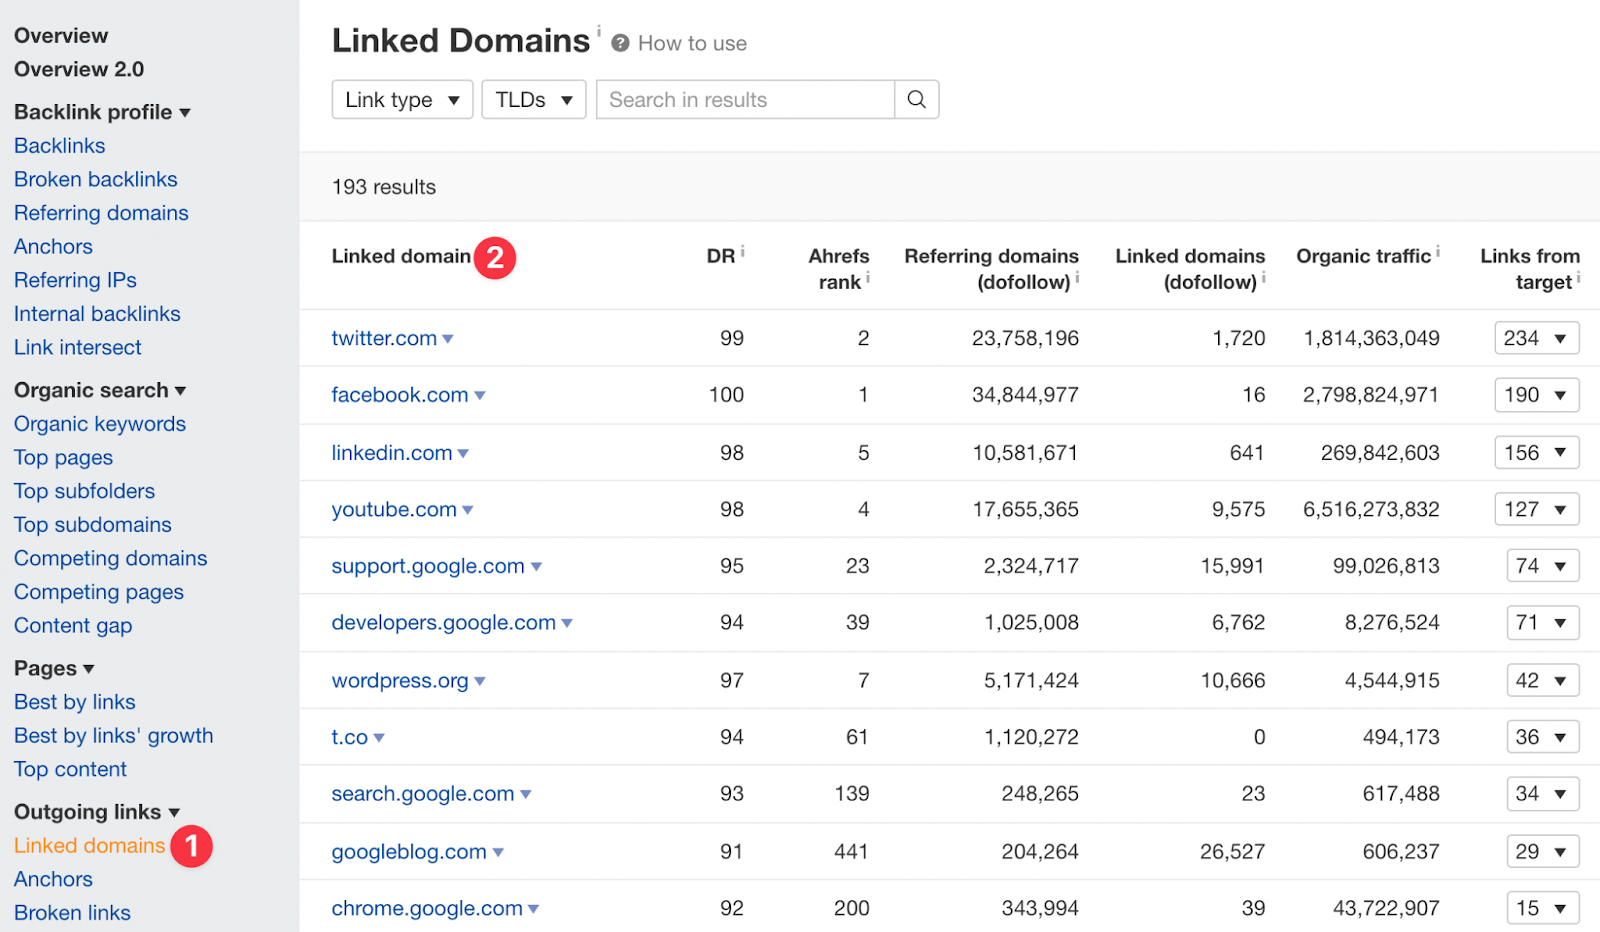The image size is (1600, 932).
Task: Collapse the Backlink profile section
Action: (x=102, y=112)
